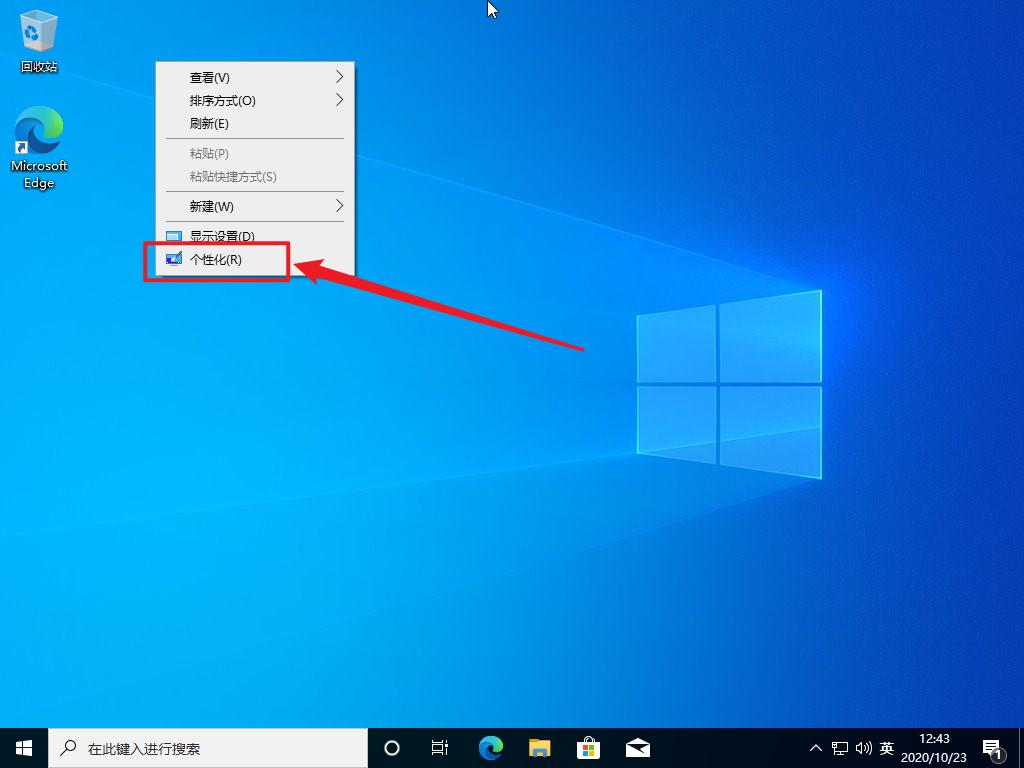Click the Cortana circle icon on taskbar
1024x768 pixels.
point(391,747)
